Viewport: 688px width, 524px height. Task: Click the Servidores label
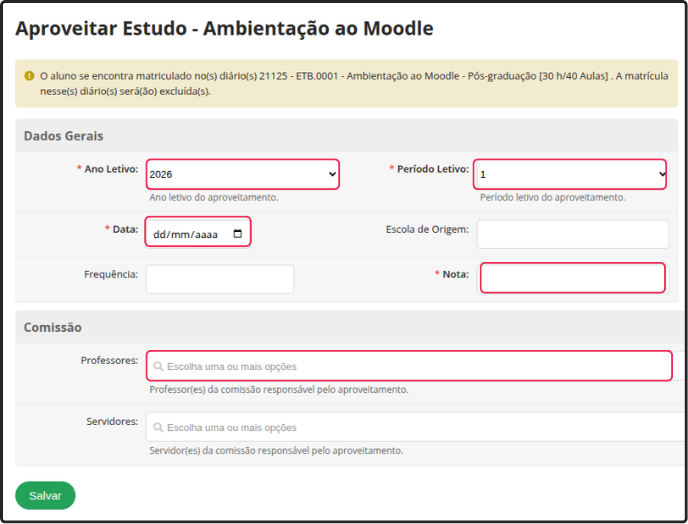click(x=112, y=421)
